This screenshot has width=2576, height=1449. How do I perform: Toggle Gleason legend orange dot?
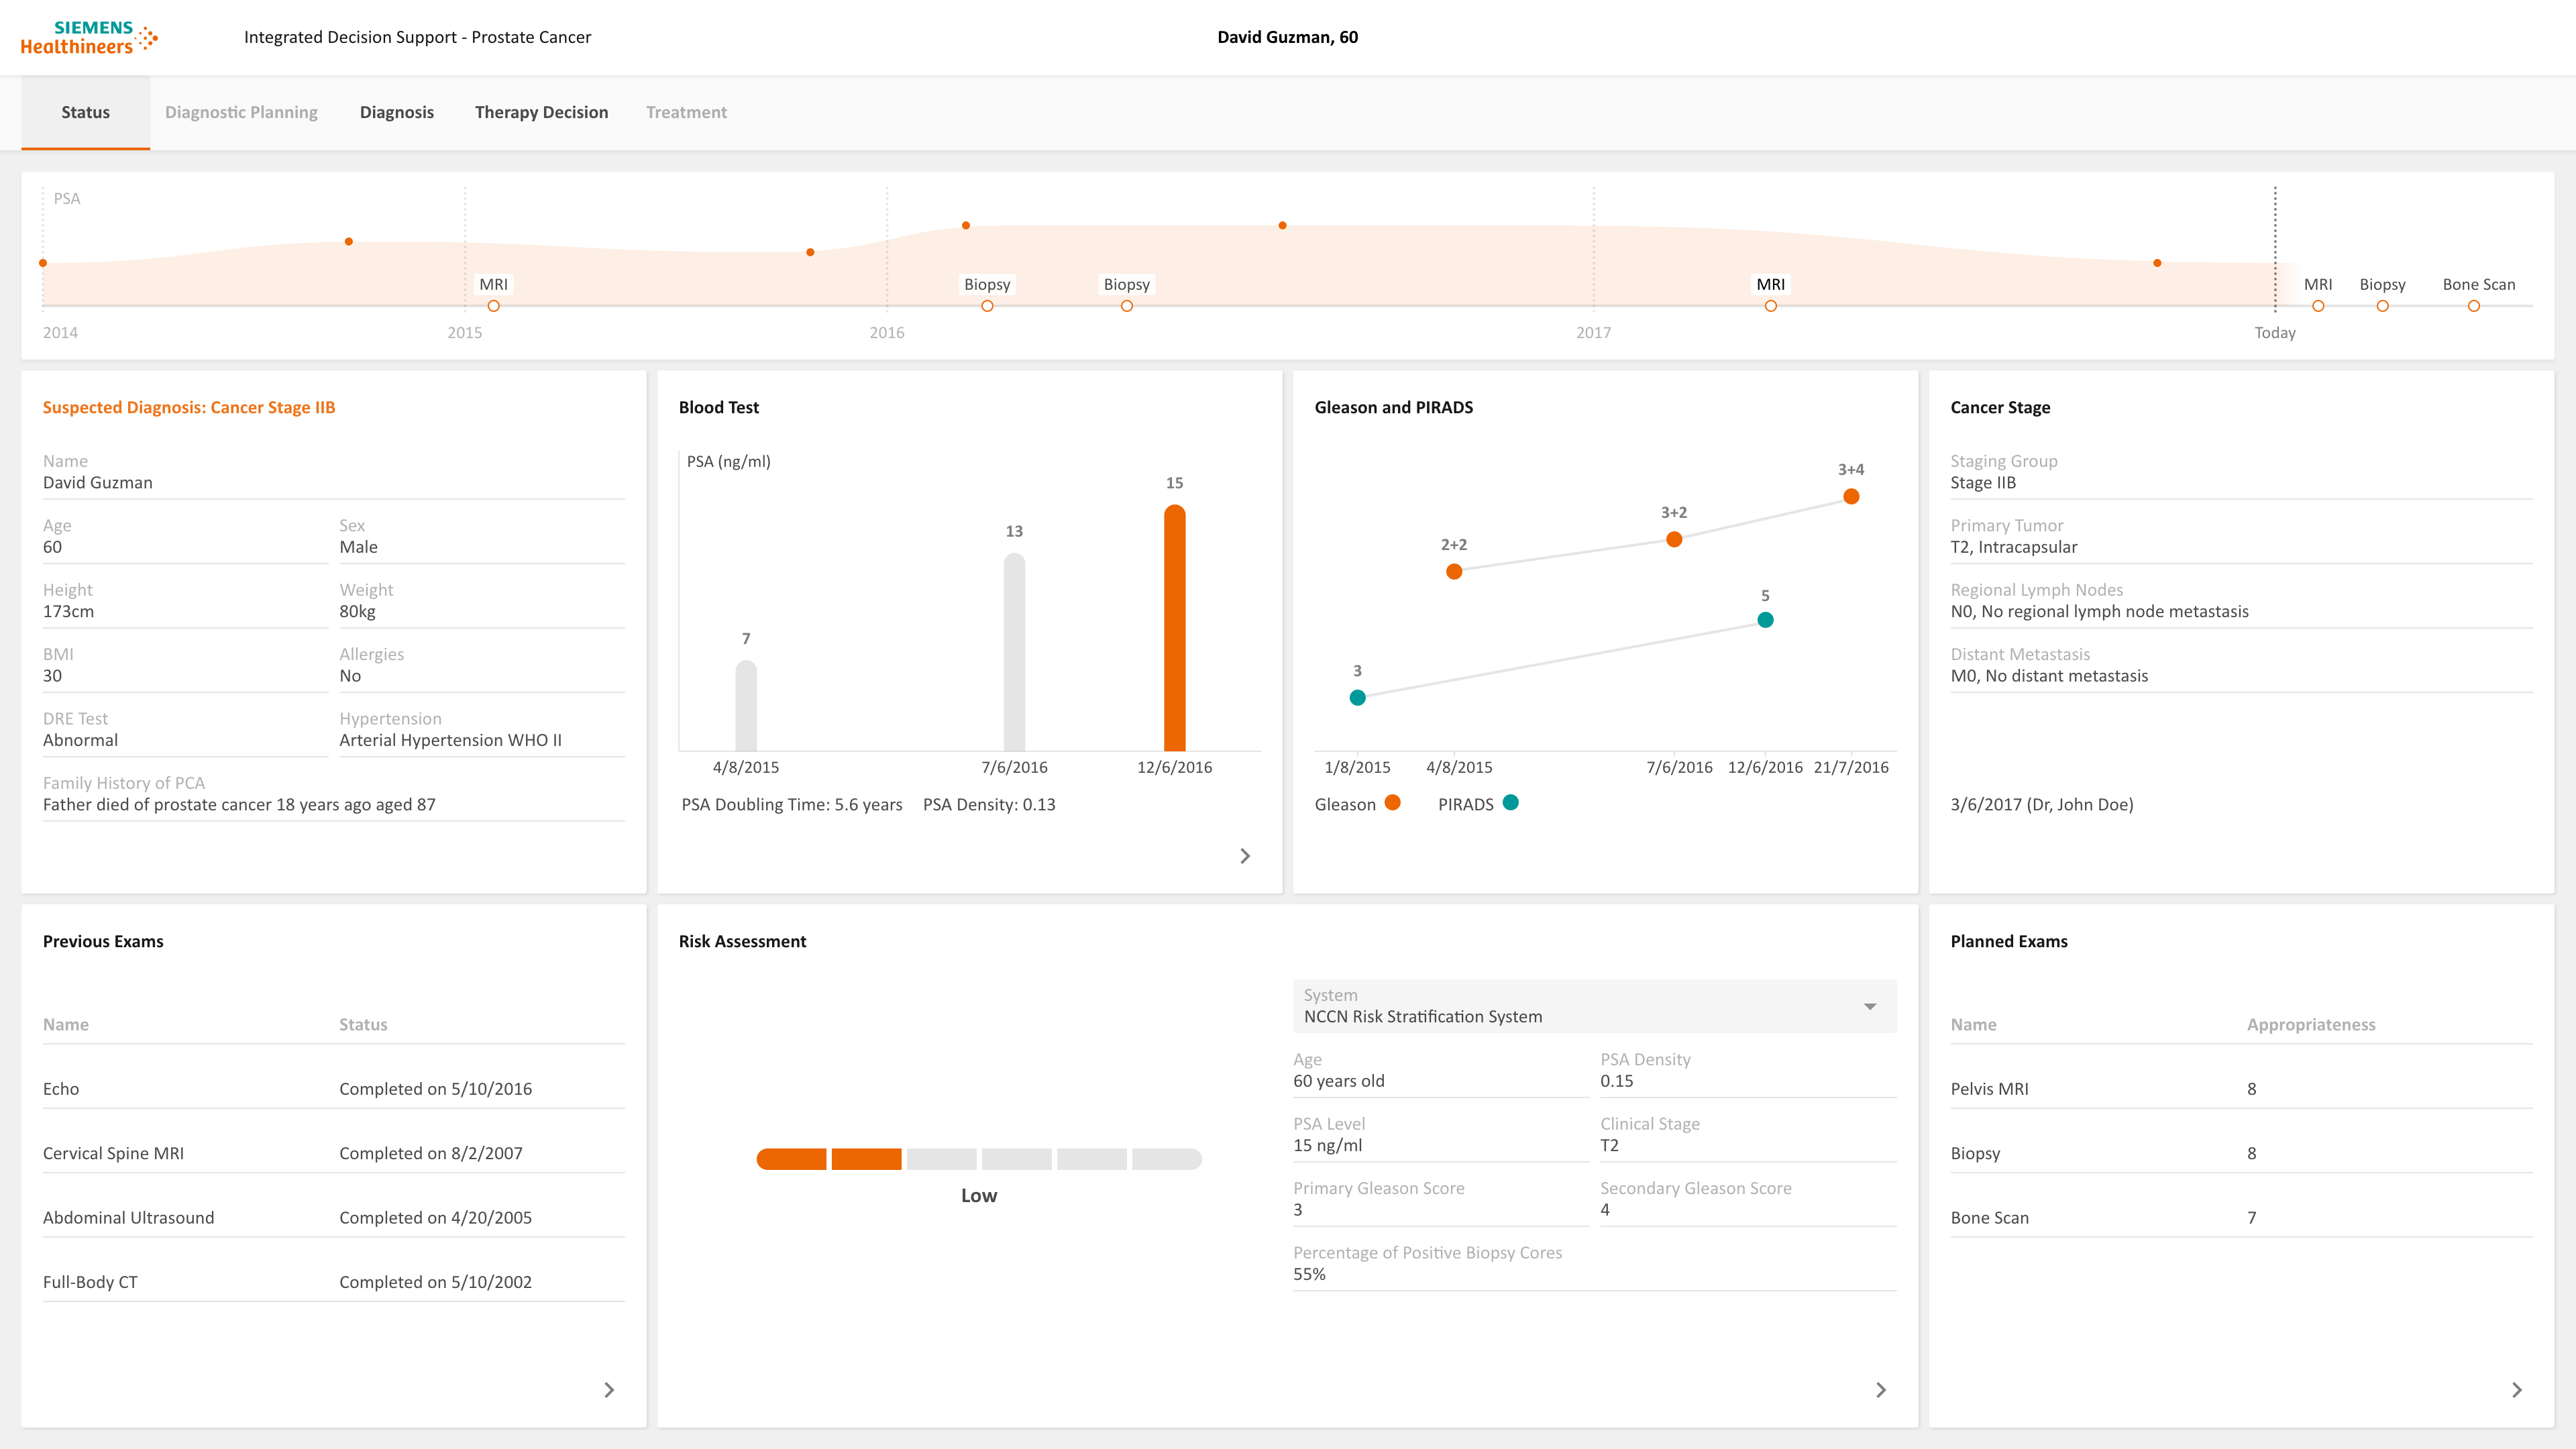coord(1392,802)
